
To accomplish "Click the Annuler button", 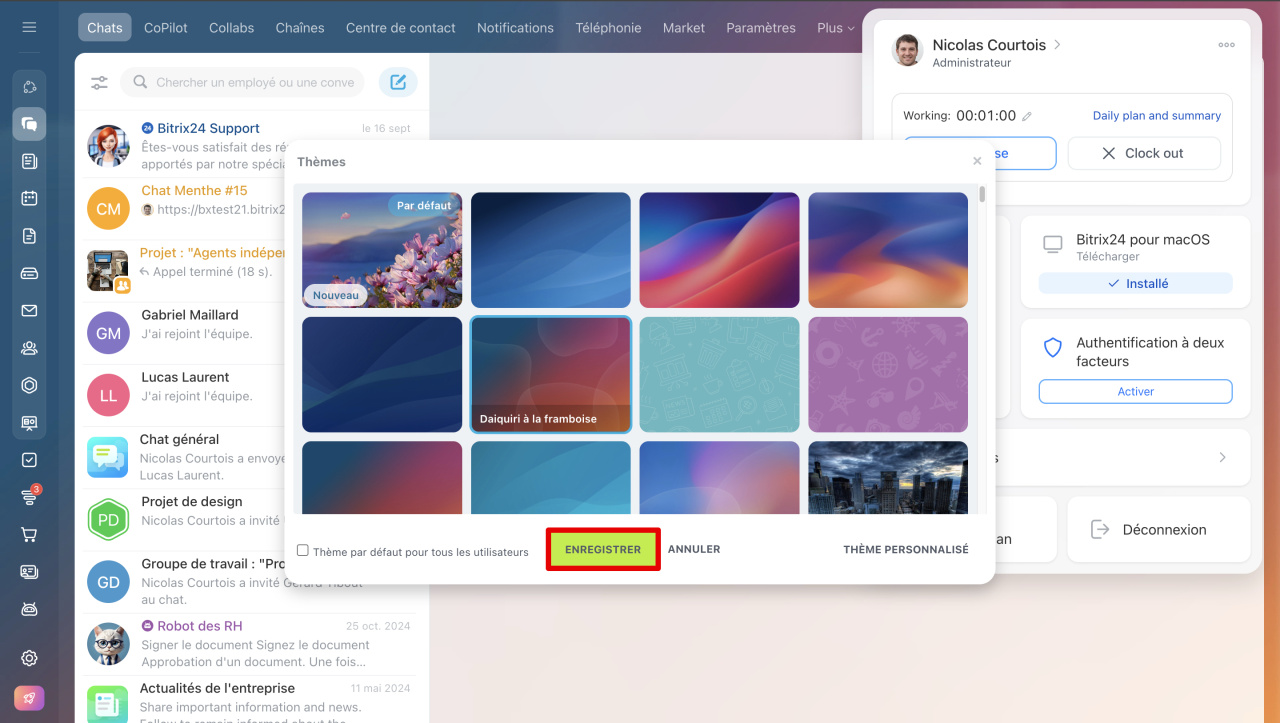I will coord(694,550).
